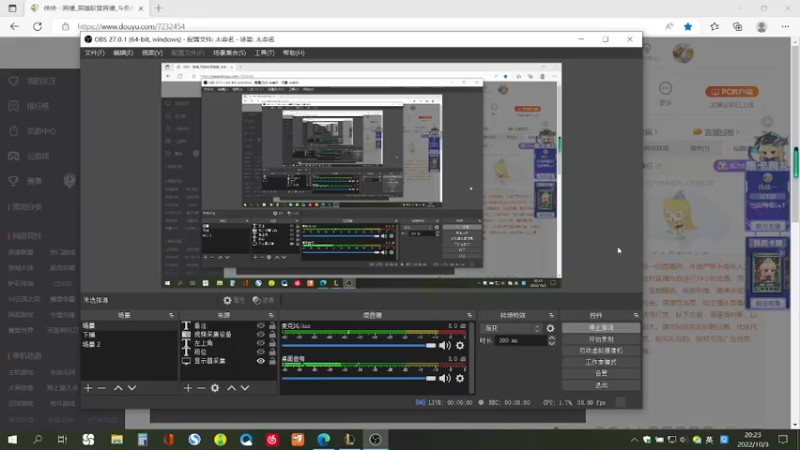Screen dimensions: 800x450
Task: Move the source down with the down arrow in the 来源 panel
Action: click(x=245, y=388)
